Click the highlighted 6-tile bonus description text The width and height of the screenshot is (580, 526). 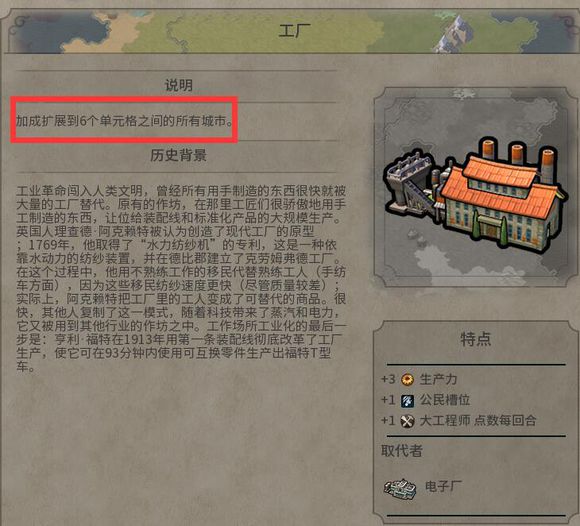(x=125, y=121)
